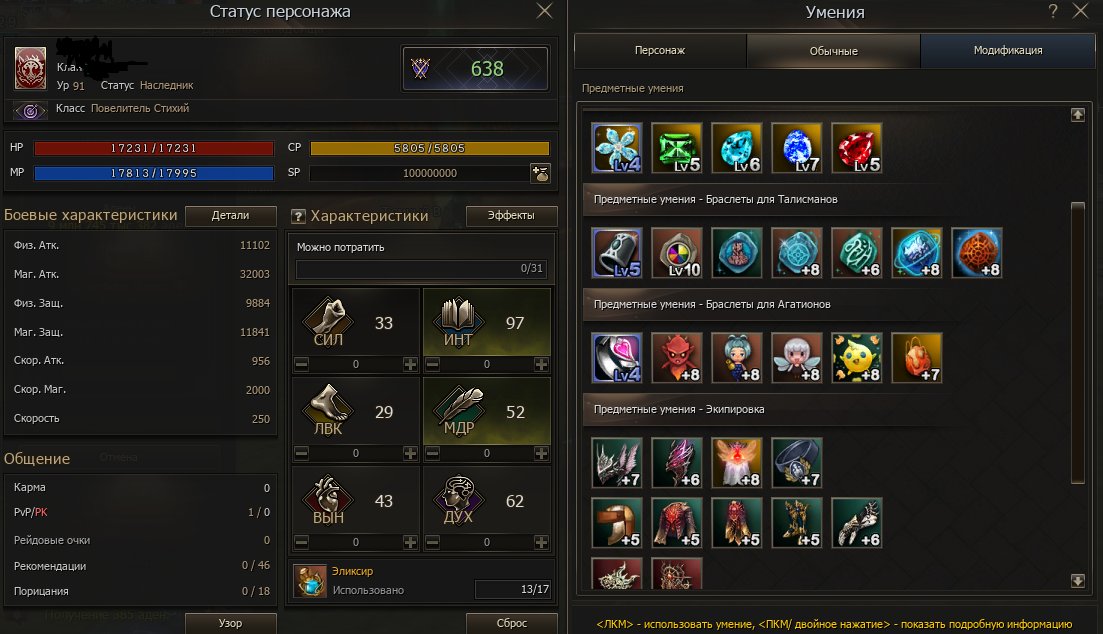Click the white flower Lv4 skill icon
This screenshot has width=1103, height=634.
tap(617, 148)
